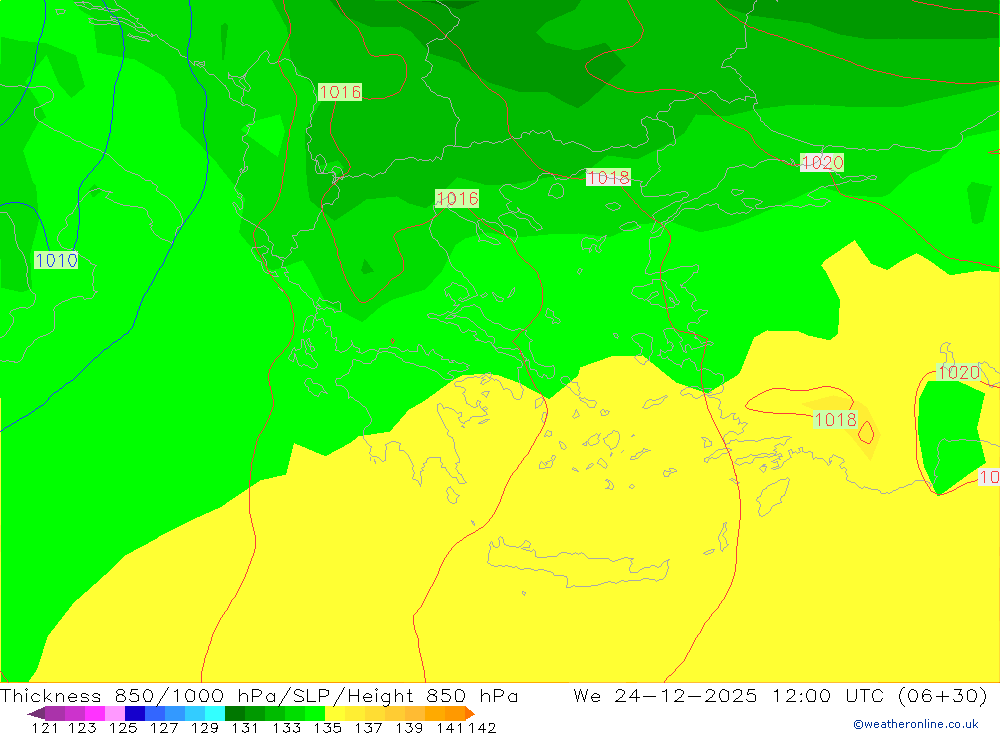Click the 131 legend value
This screenshot has height=733, width=1000.
(x=245, y=727)
